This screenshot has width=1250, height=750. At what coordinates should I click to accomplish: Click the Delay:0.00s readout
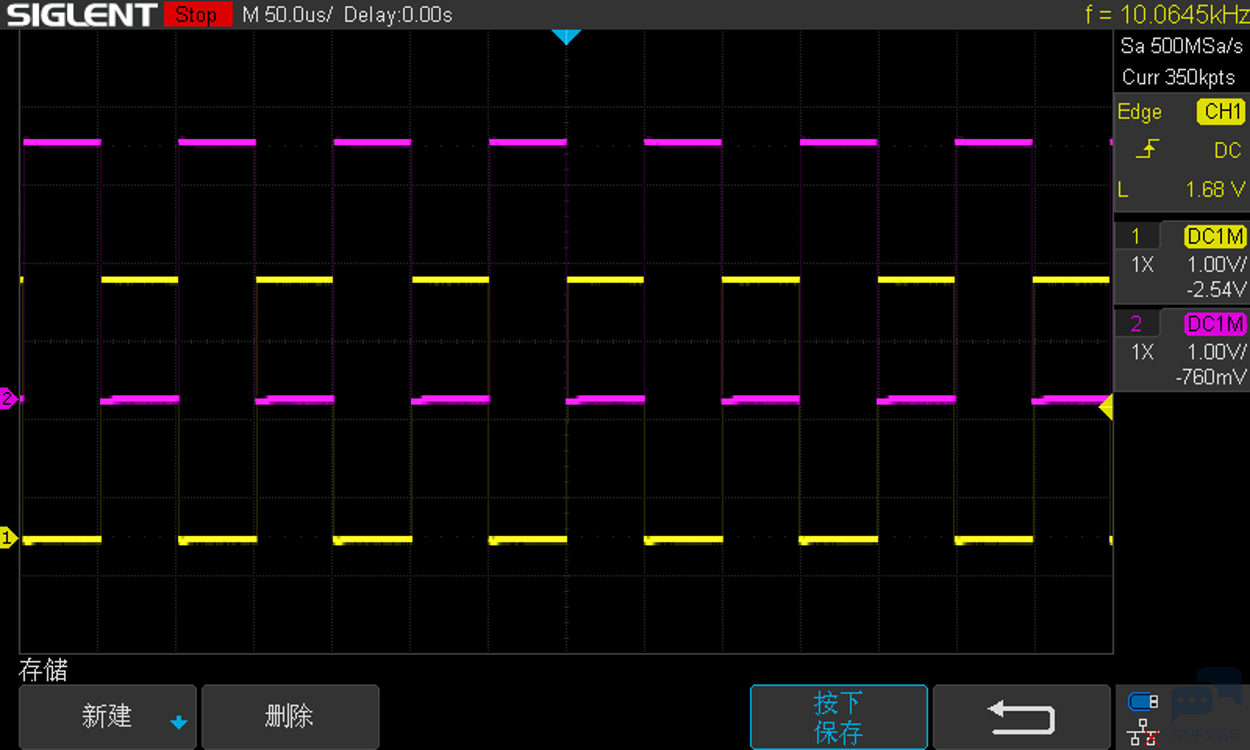[398, 15]
